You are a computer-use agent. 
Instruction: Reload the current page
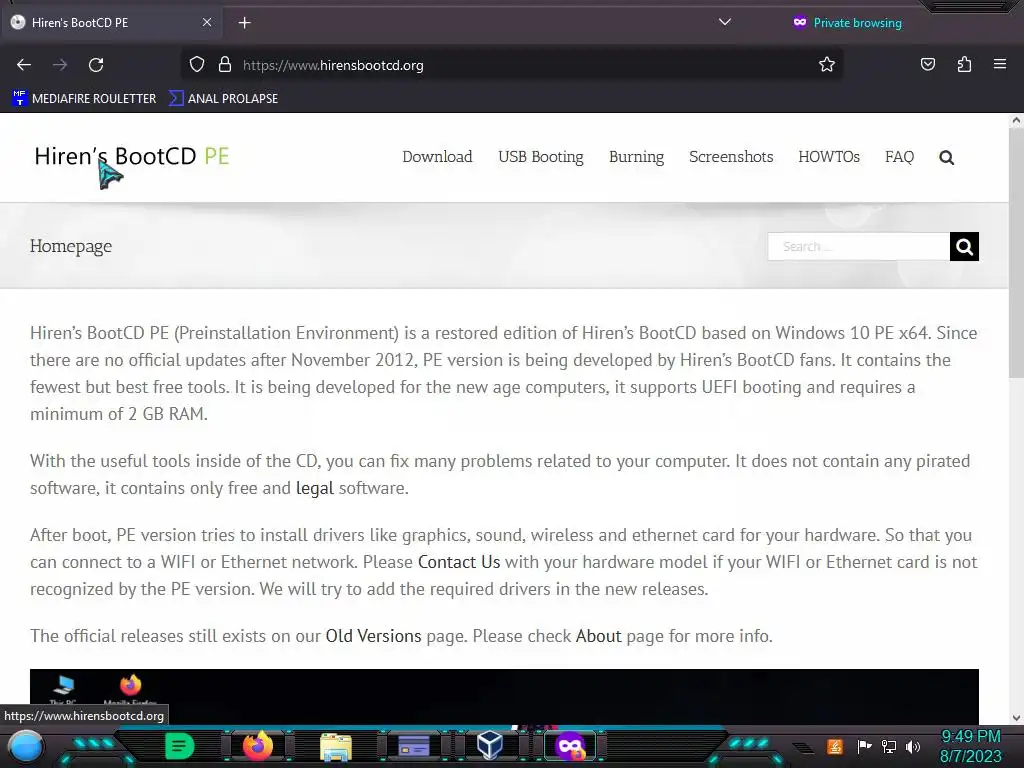point(96,65)
